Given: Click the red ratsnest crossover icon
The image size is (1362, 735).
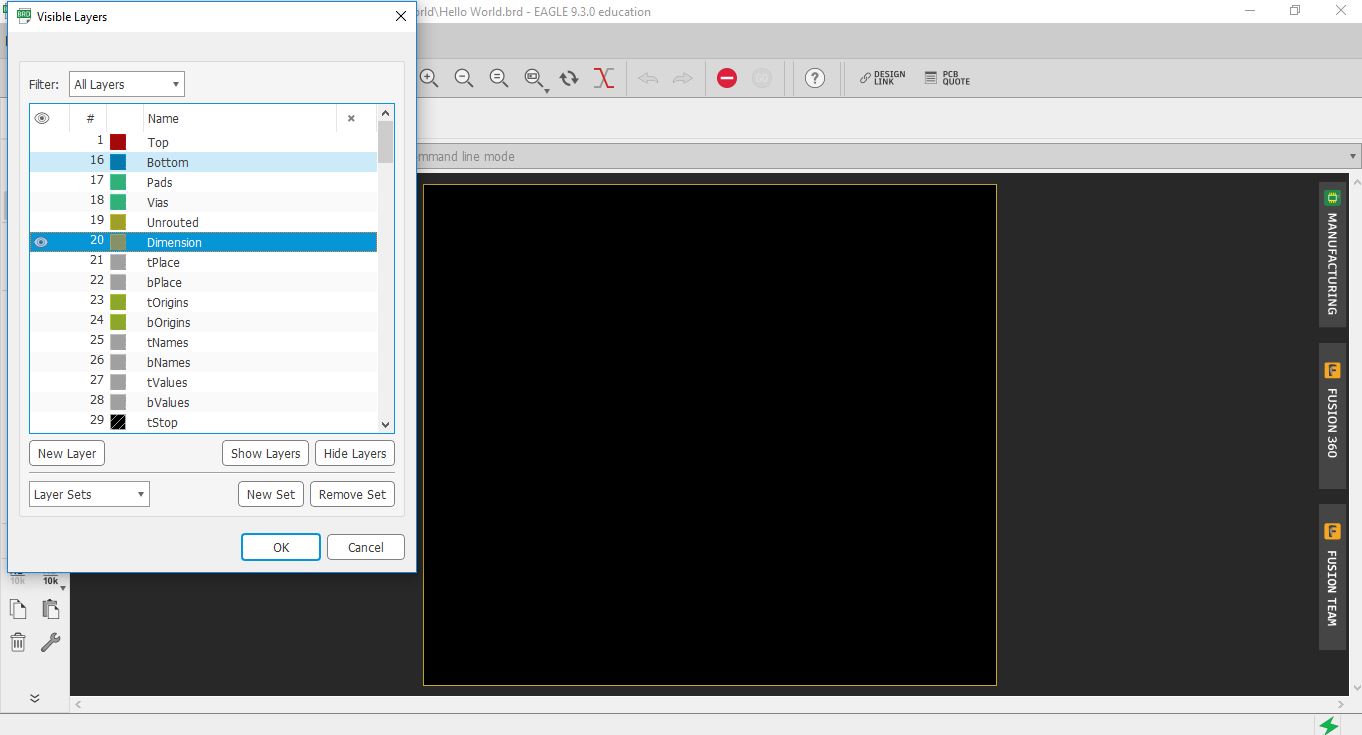Looking at the screenshot, I should [x=604, y=78].
